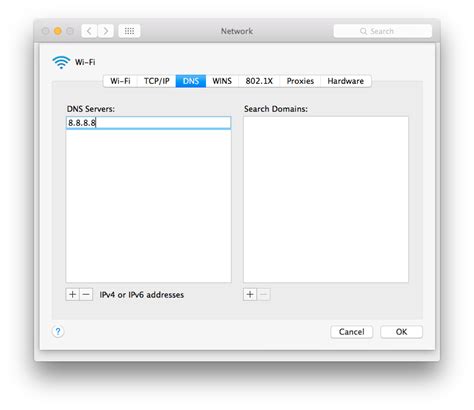Switch to the Wi-Fi tab
Viewport: 474px width, 410px height.
pyautogui.click(x=120, y=81)
